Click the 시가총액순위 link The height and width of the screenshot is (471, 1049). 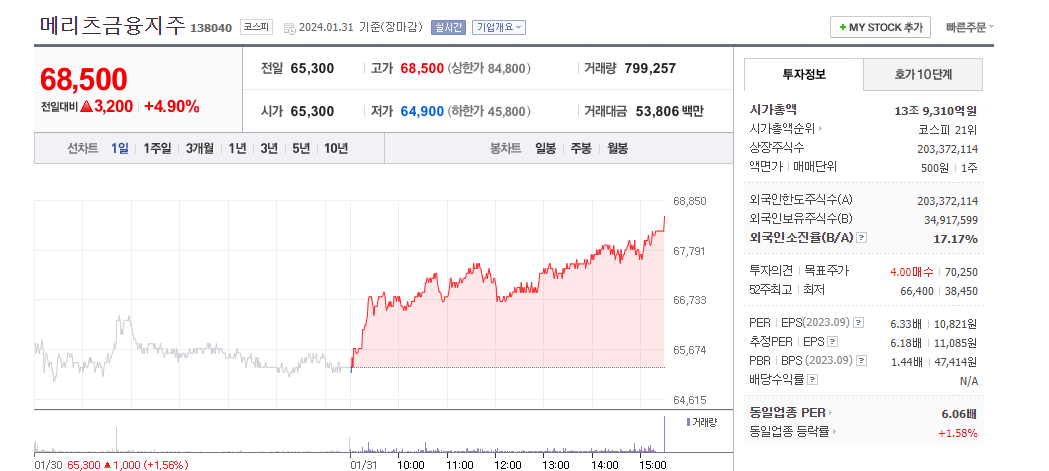pos(783,128)
